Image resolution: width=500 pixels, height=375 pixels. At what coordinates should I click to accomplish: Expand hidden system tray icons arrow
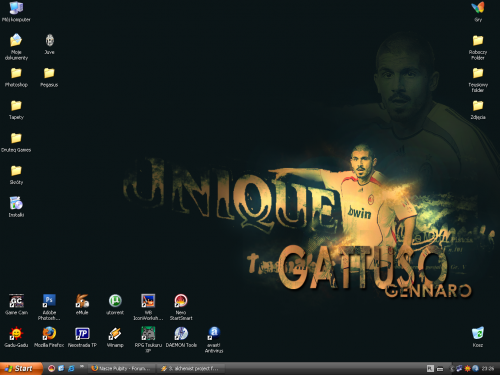click(452, 369)
